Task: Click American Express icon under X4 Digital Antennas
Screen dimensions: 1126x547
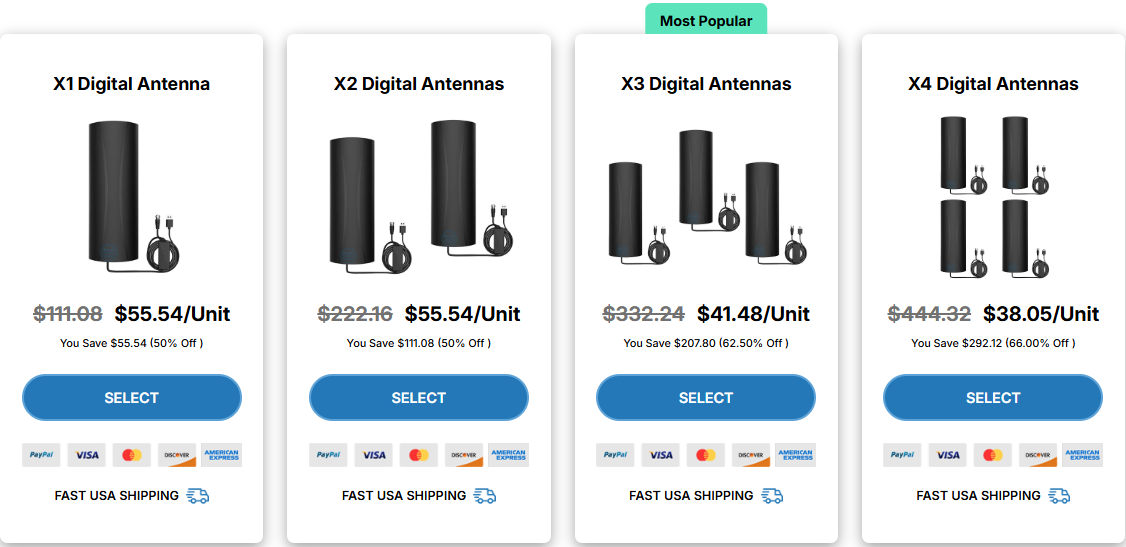Action: (1083, 455)
